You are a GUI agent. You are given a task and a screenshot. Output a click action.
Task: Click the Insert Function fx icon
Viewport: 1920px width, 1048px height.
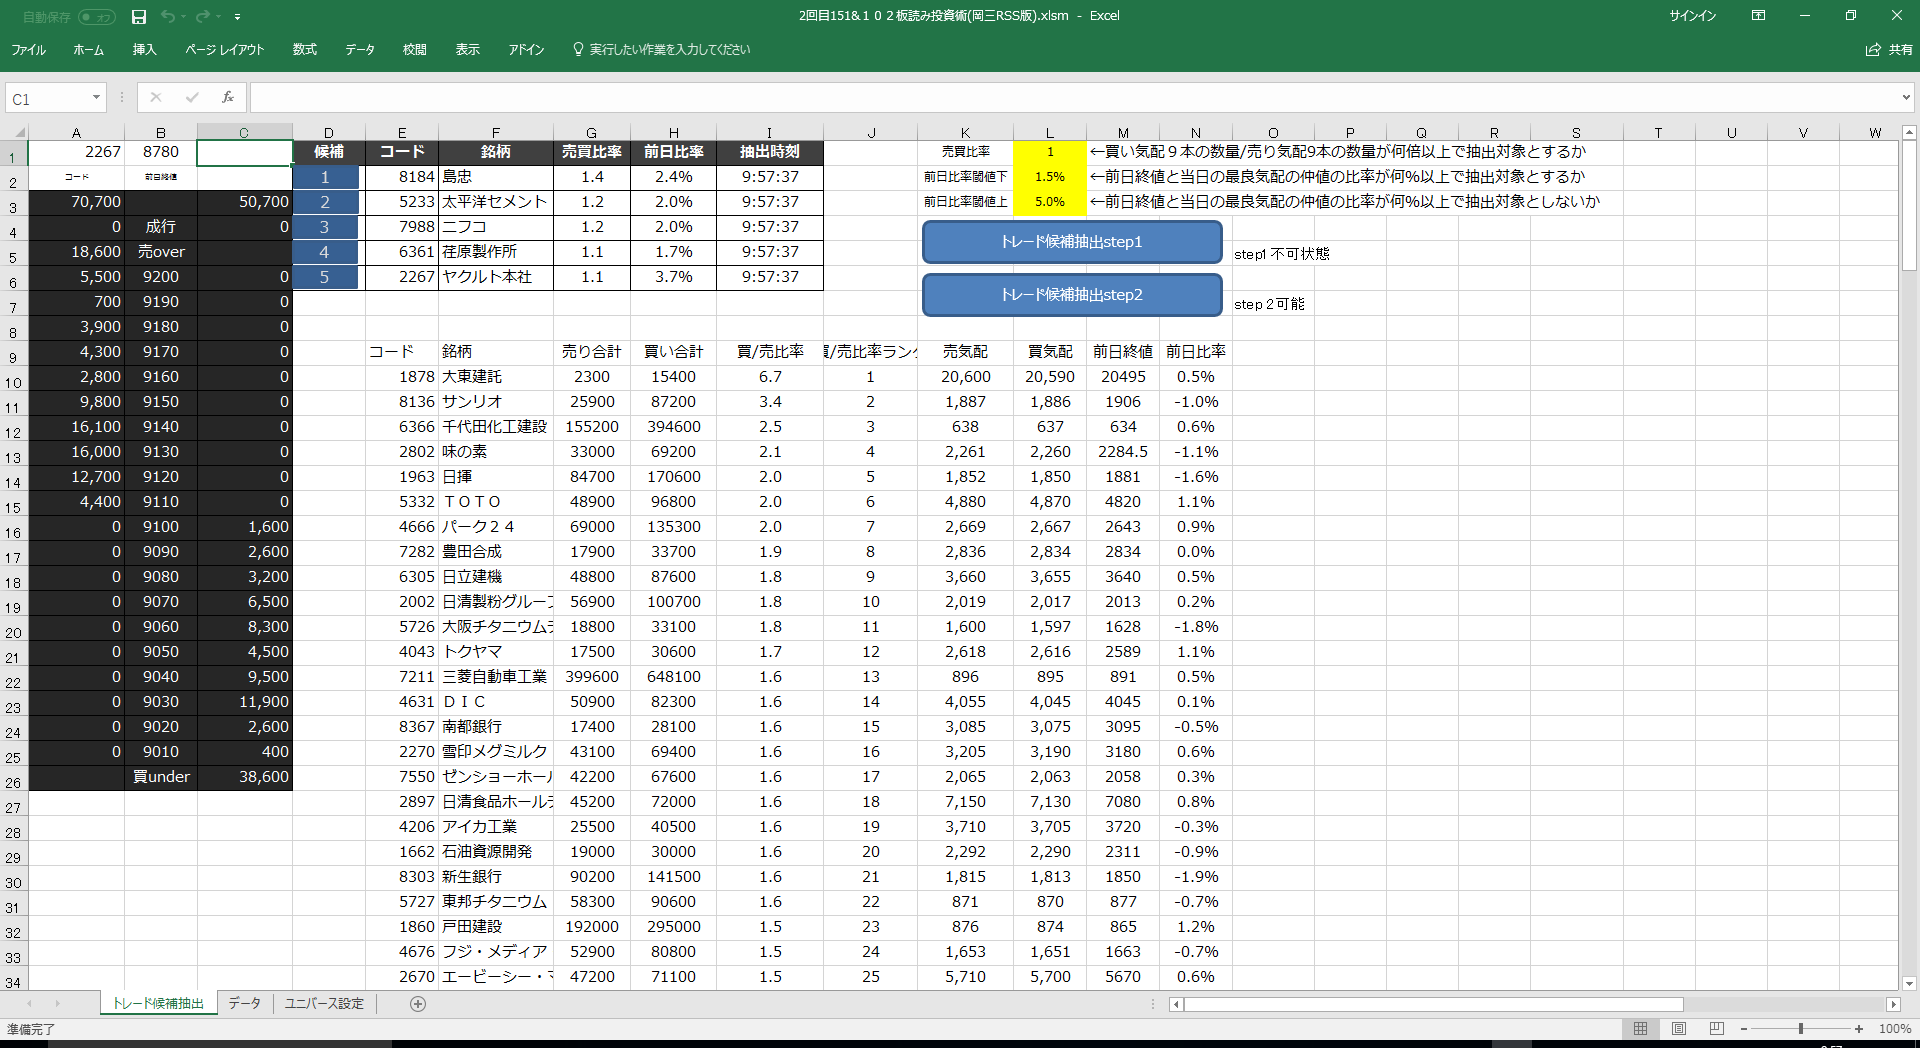pyautogui.click(x=228, y=98)
